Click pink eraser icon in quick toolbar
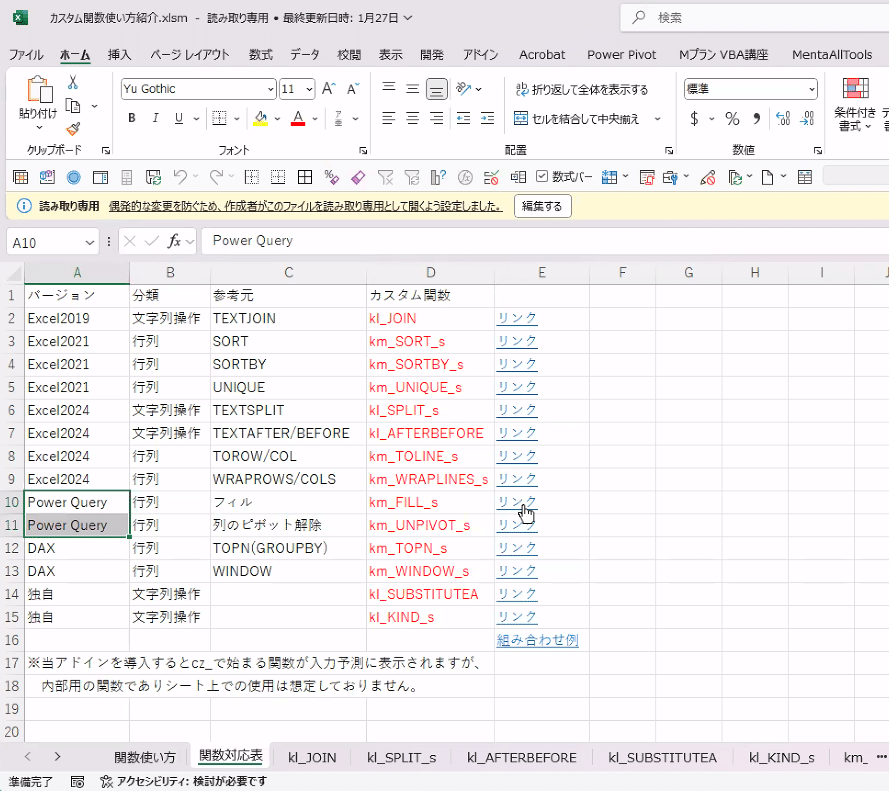 point(358,177)
